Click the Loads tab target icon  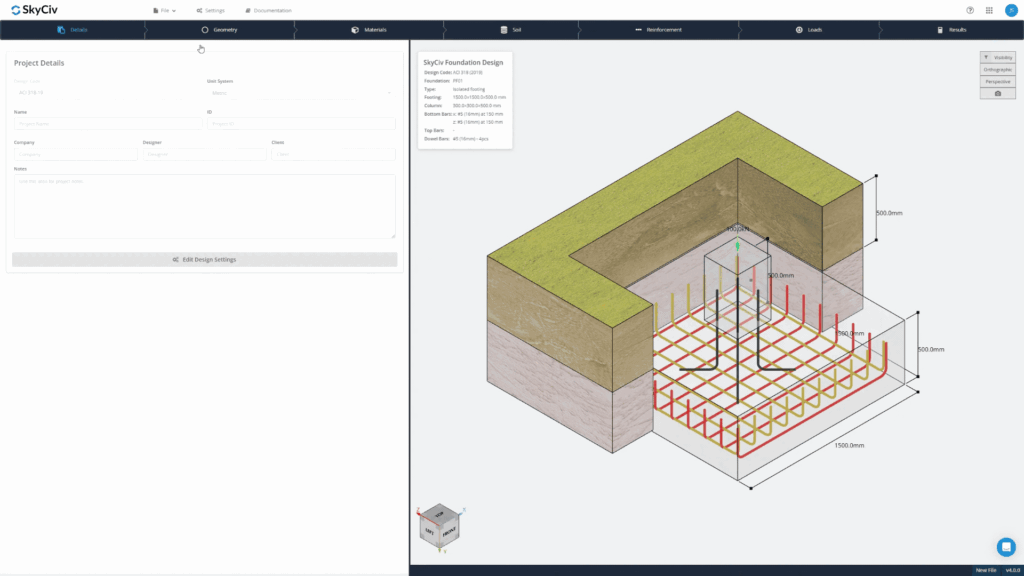(799, 30)
